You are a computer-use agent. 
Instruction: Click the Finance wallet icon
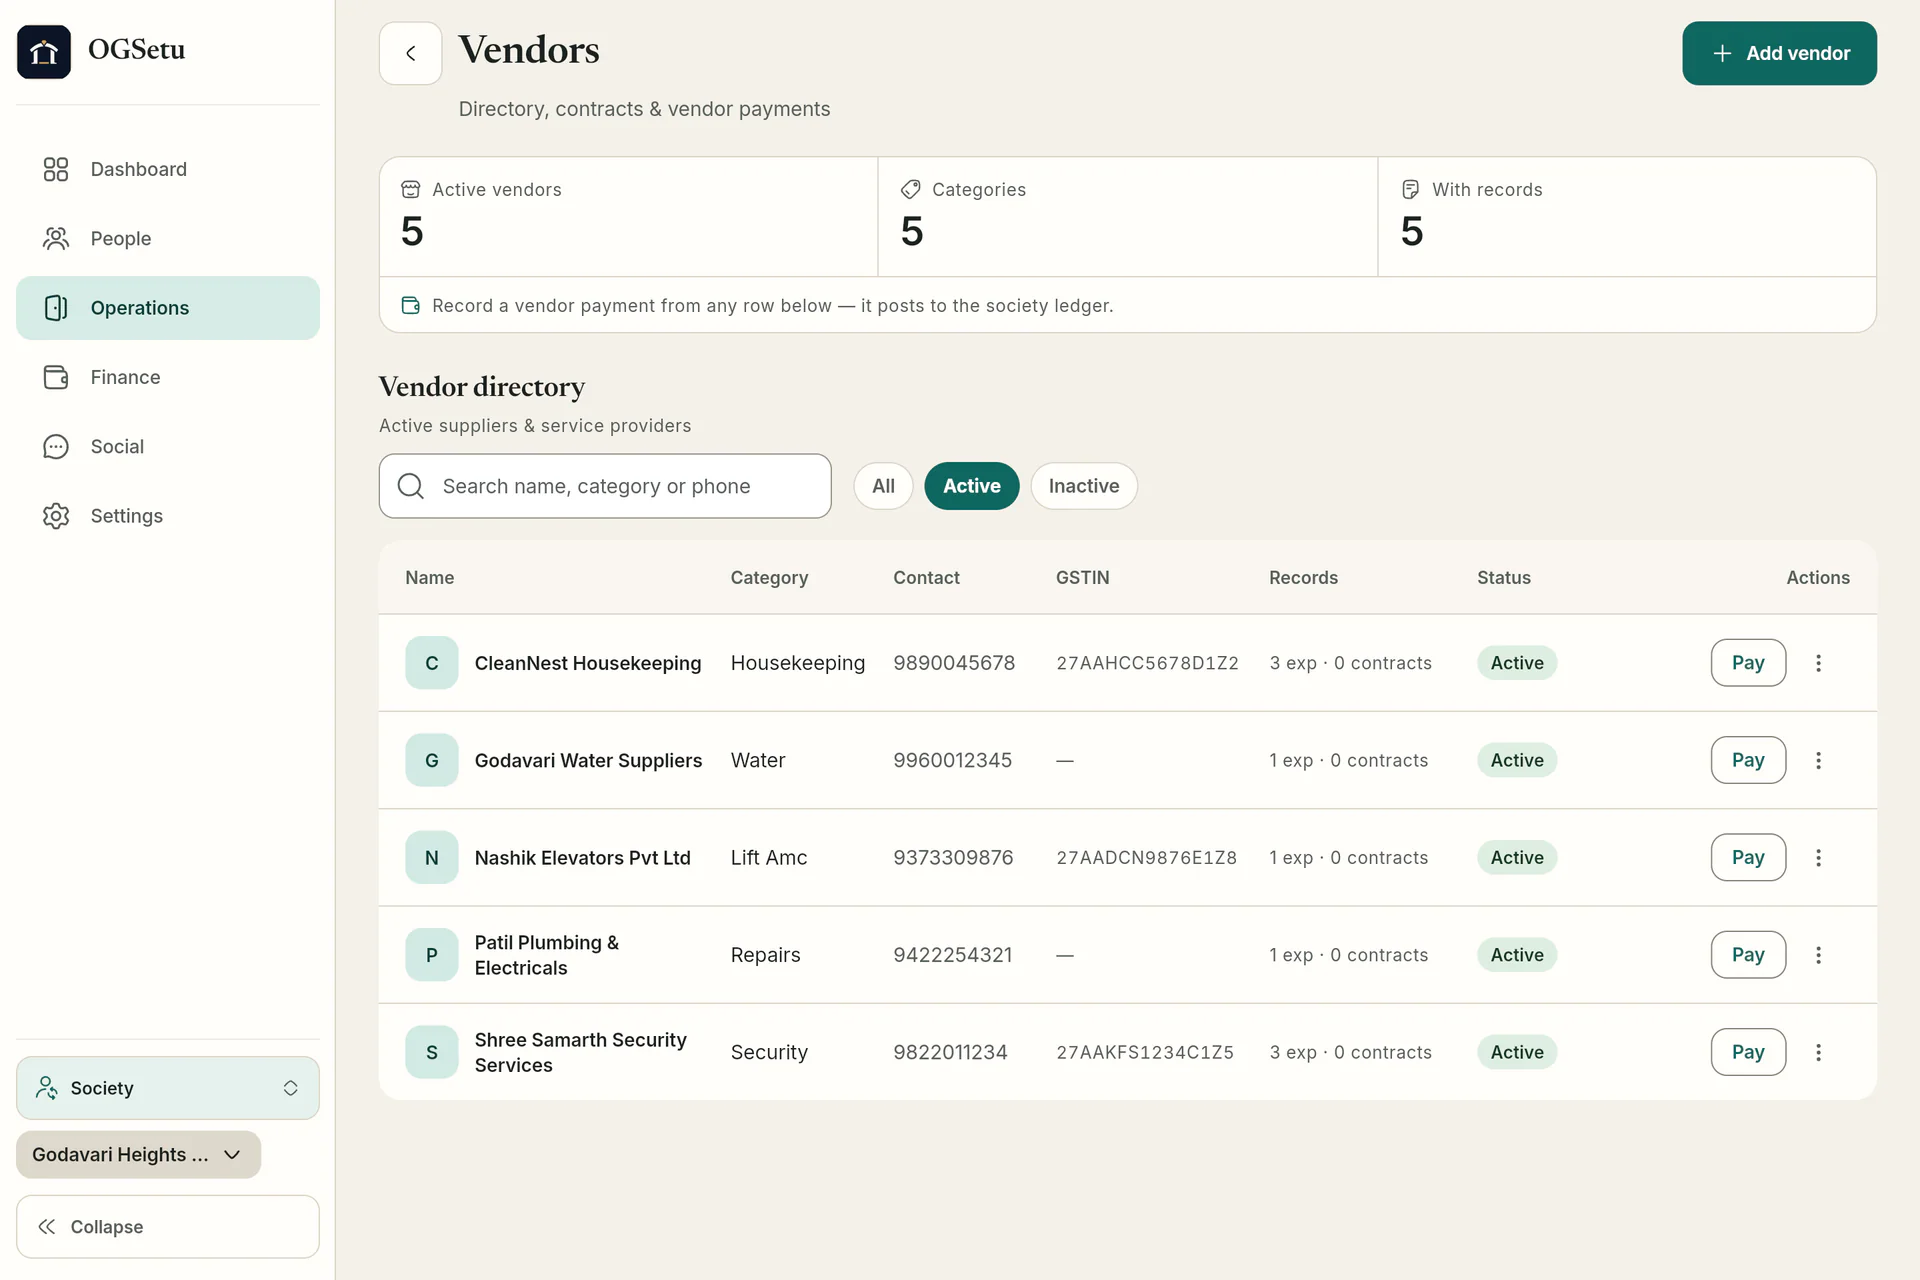(x=56, y=377)
